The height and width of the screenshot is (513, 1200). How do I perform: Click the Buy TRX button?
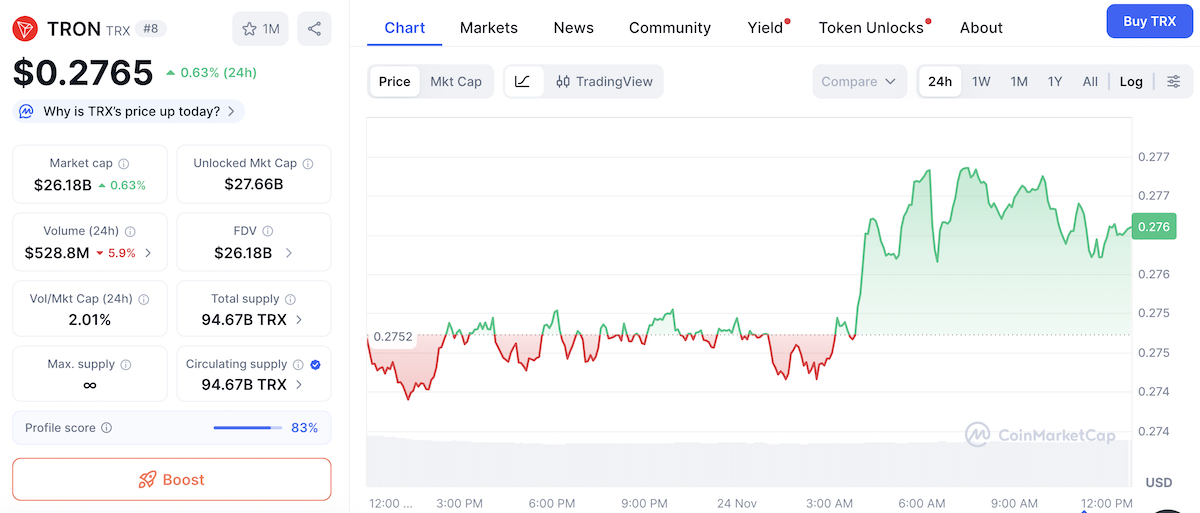pos(1149,21)
